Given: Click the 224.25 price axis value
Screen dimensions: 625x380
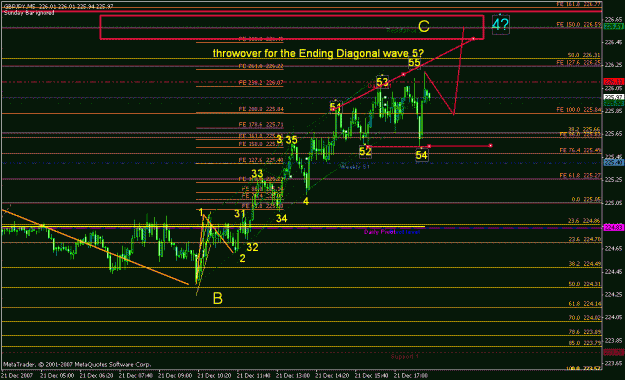Looking at the screenshot, I should pyautogui.click(x=614, y=295).
